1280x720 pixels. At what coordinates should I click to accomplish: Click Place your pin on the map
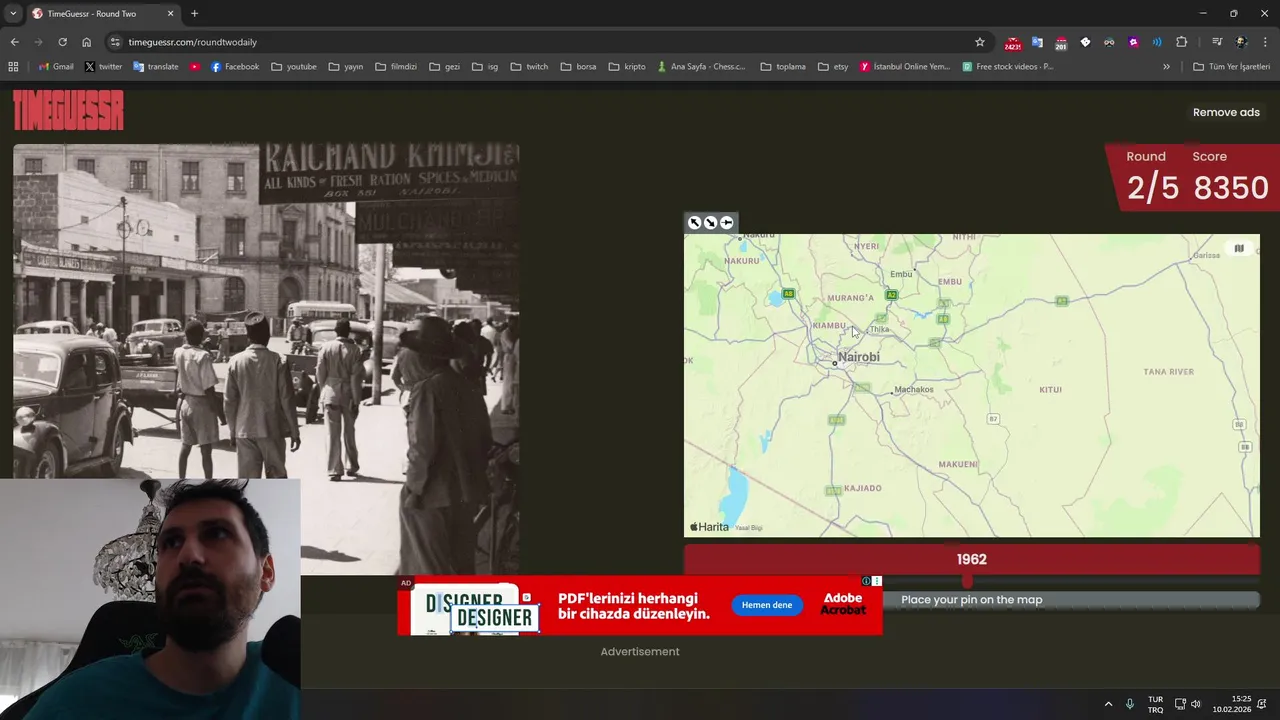972,600
